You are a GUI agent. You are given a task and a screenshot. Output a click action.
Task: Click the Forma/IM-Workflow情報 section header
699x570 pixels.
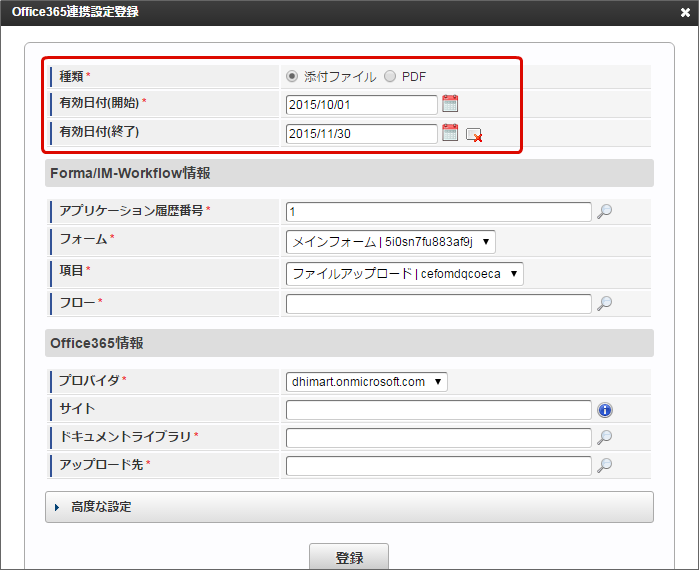coord(349,173)
